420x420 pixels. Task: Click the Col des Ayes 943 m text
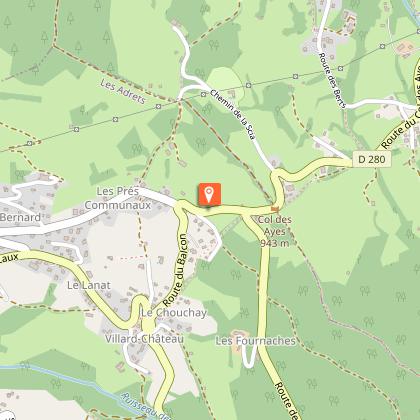click(275, 231)
